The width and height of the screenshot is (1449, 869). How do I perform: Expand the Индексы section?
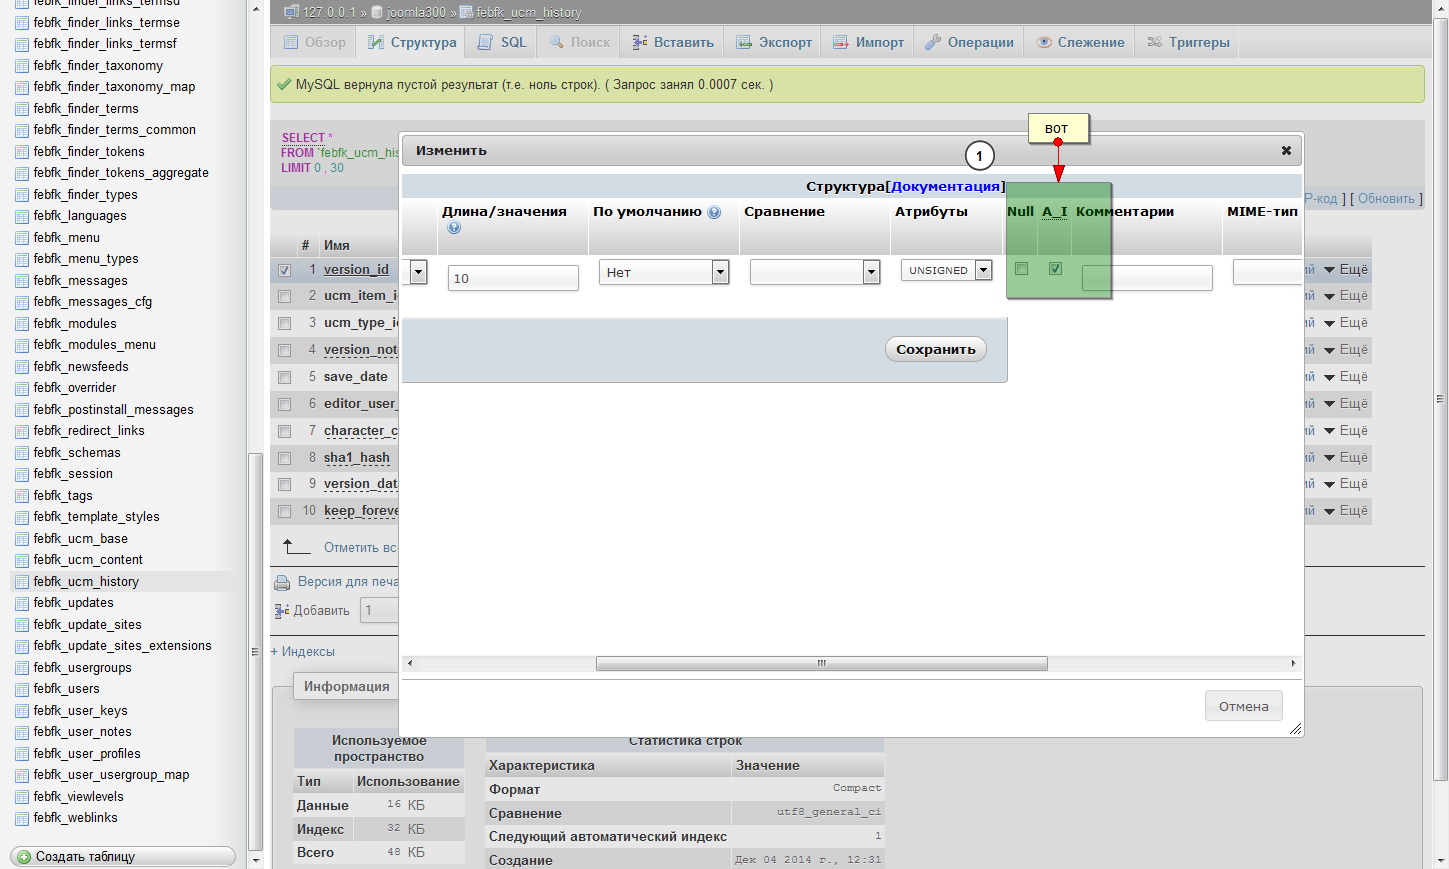303,652
